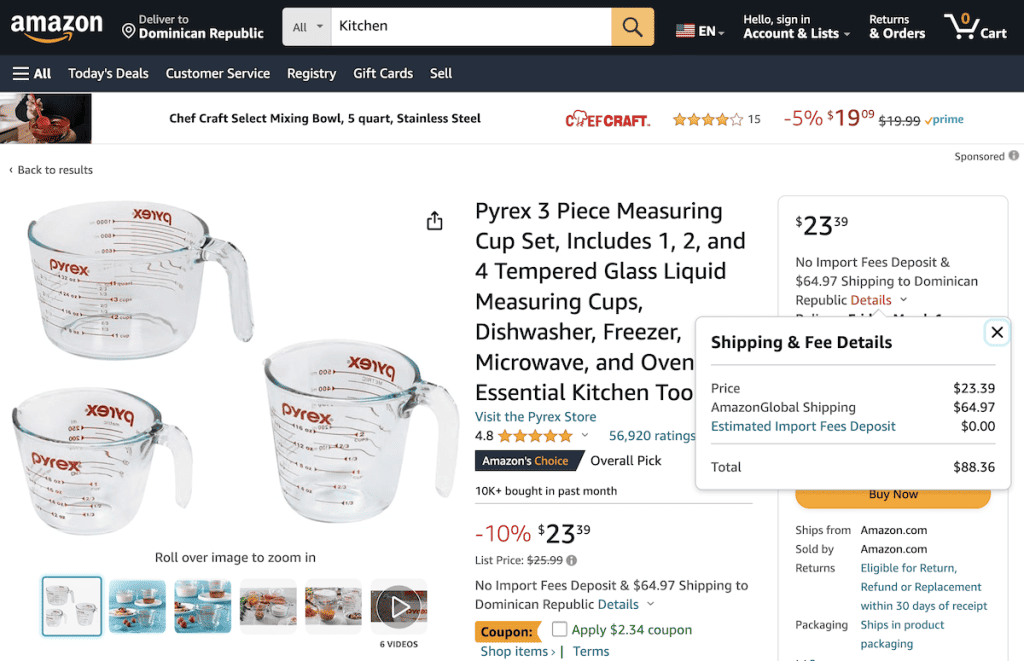Click the search magnifier icon
This screenshot has width=1024, height=661.
[x=632, y=26]
